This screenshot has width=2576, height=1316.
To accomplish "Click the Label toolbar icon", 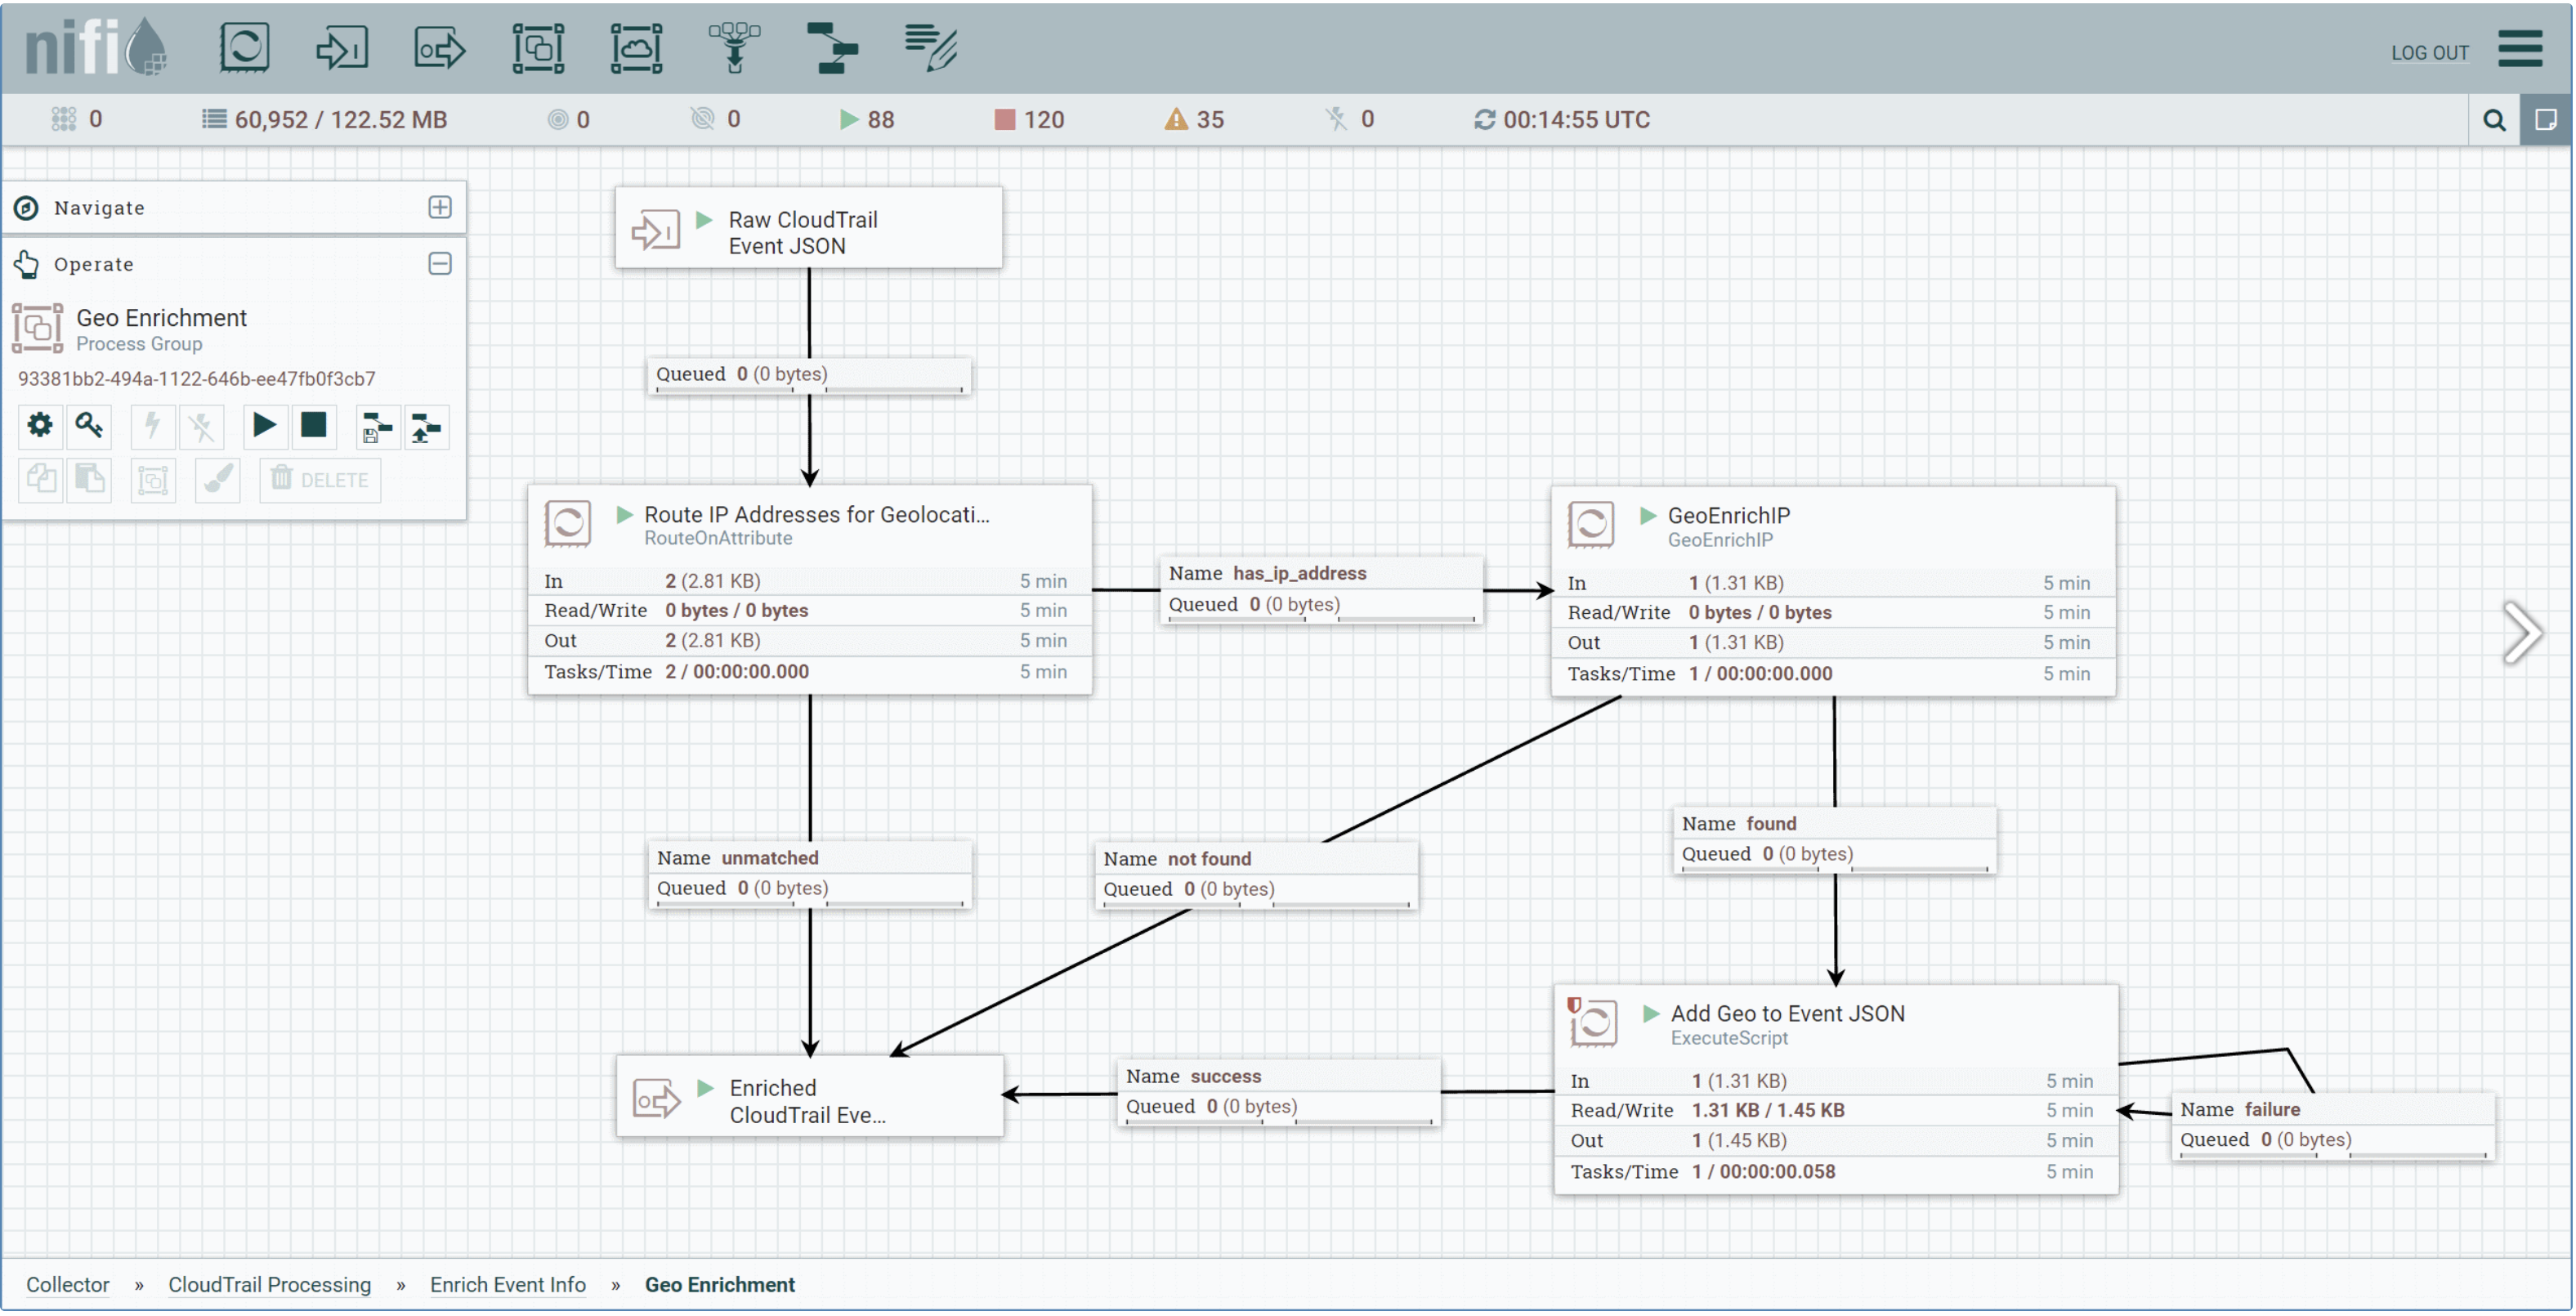I will coord(930,47).
